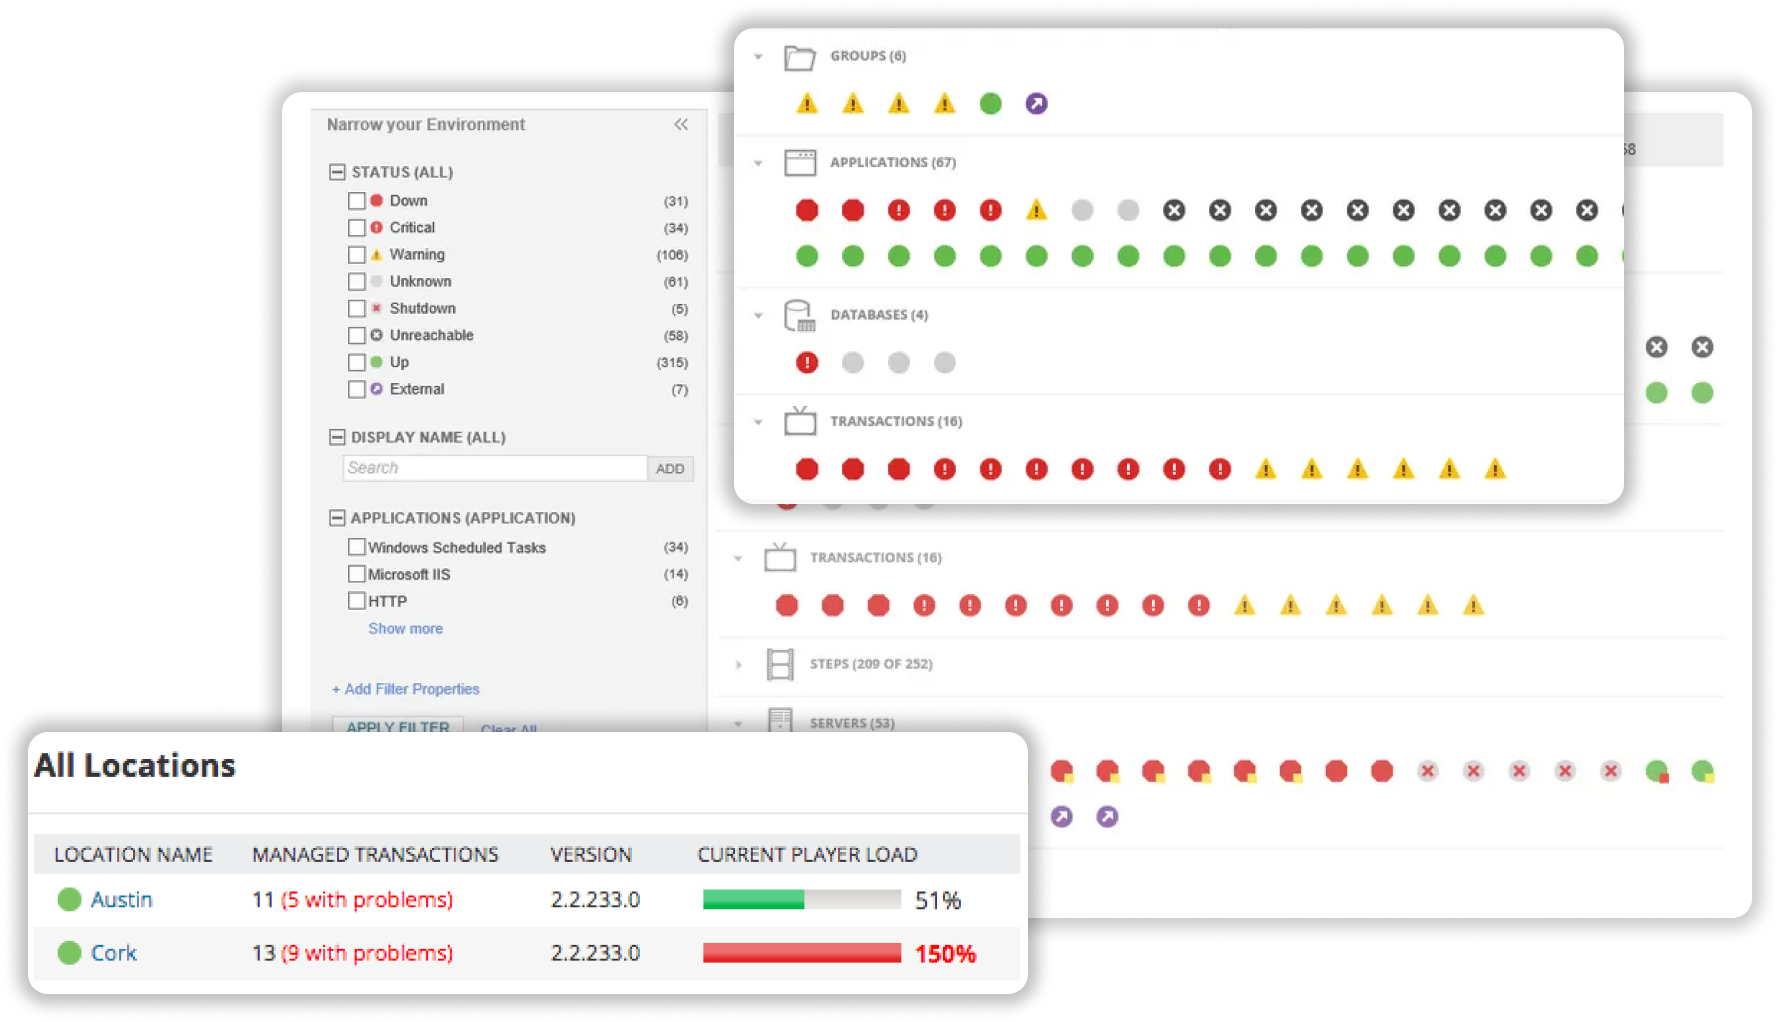
Task: Click the yellow warning application status icon
Action: 1037,210
